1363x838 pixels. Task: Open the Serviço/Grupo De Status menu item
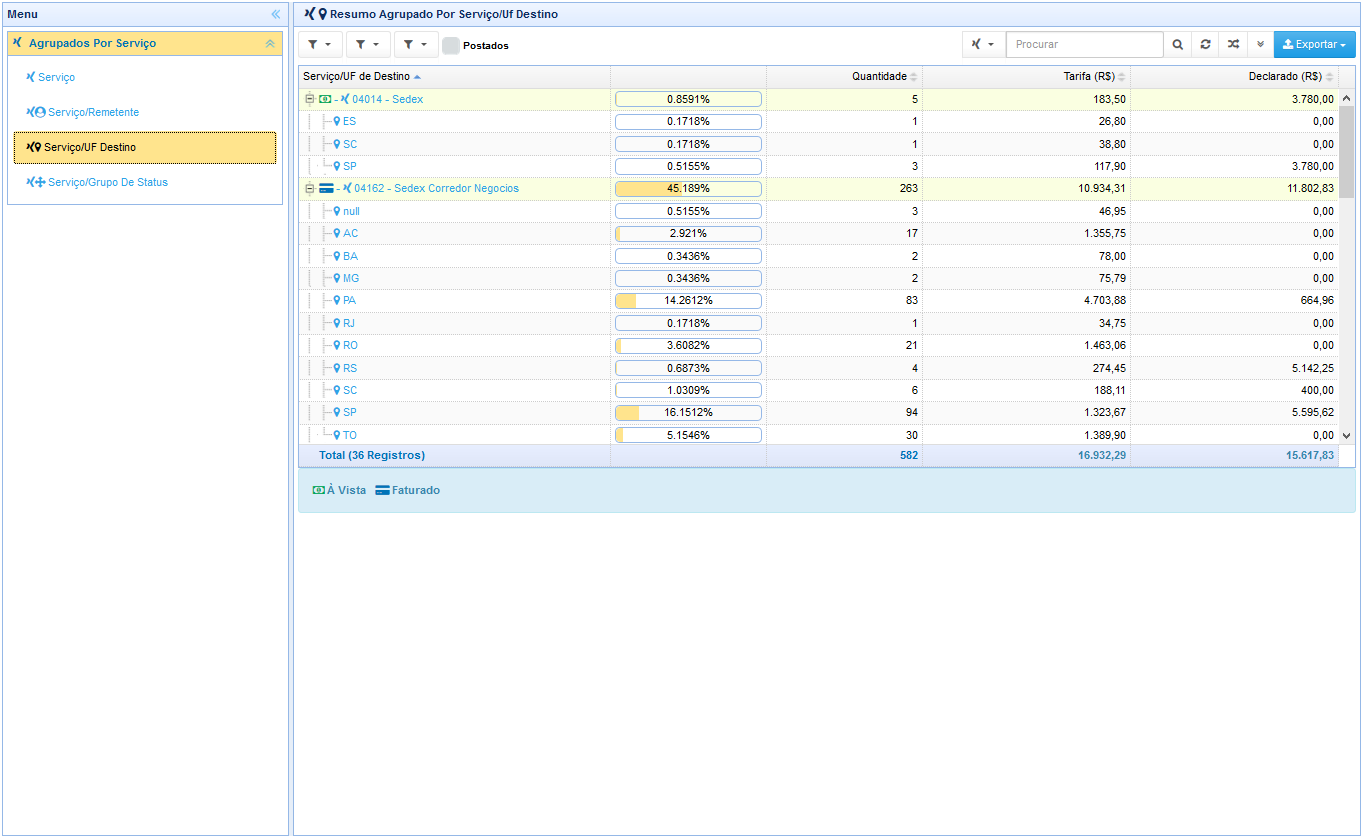click(x=97, y=182)
